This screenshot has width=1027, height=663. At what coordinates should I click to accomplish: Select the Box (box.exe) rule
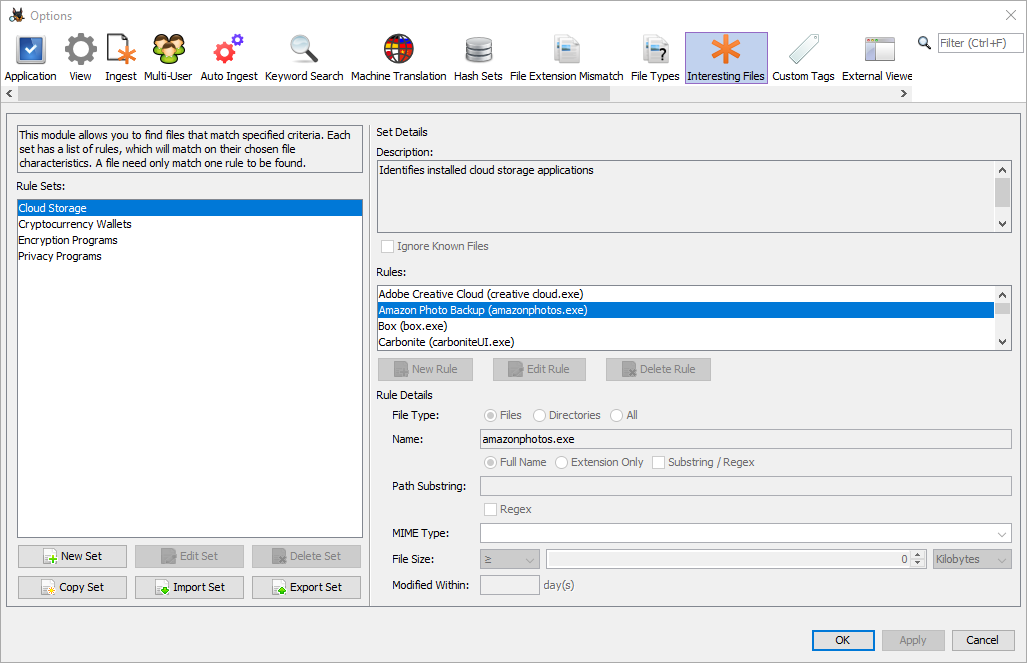coord(412,326)
